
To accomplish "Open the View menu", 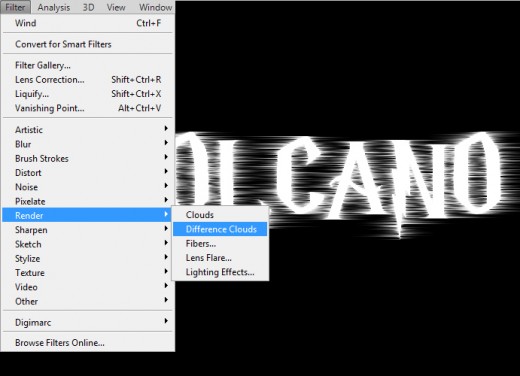I will (x=116, y=7).
